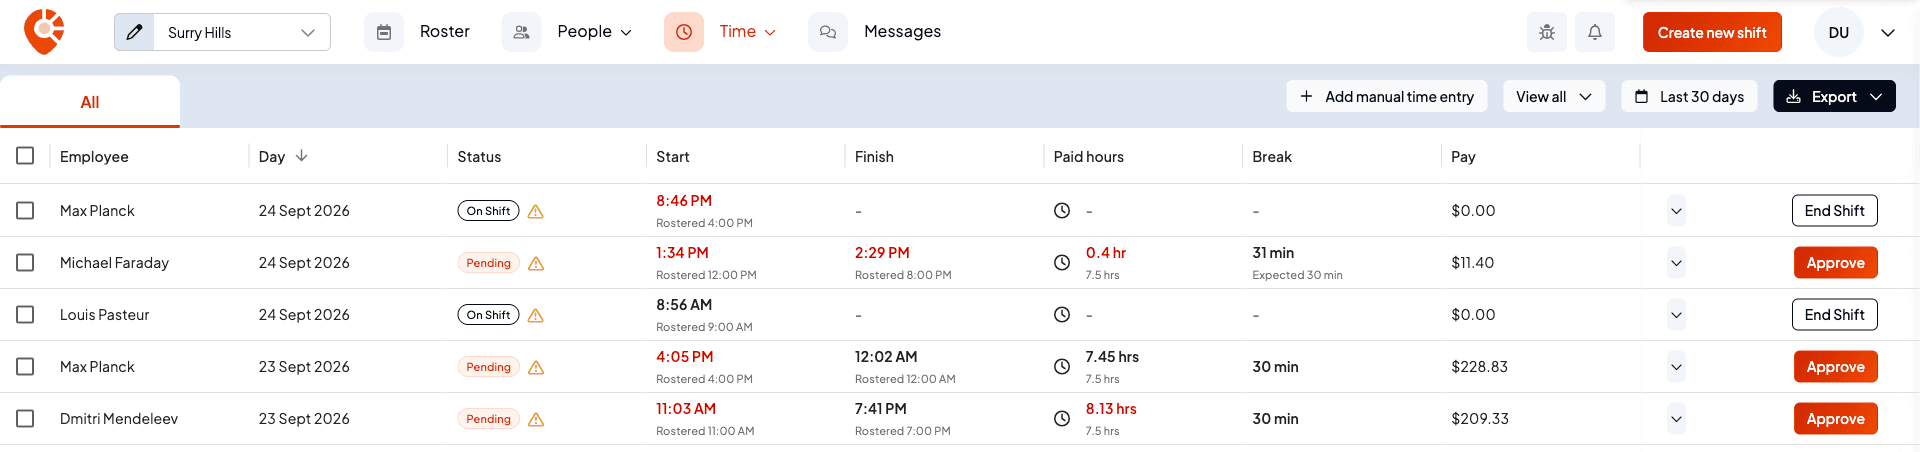This screenshot has width=1920, height=452.
Task: Check the Dmitri Mendeleev row checkbox
Action: click(25, 419)
